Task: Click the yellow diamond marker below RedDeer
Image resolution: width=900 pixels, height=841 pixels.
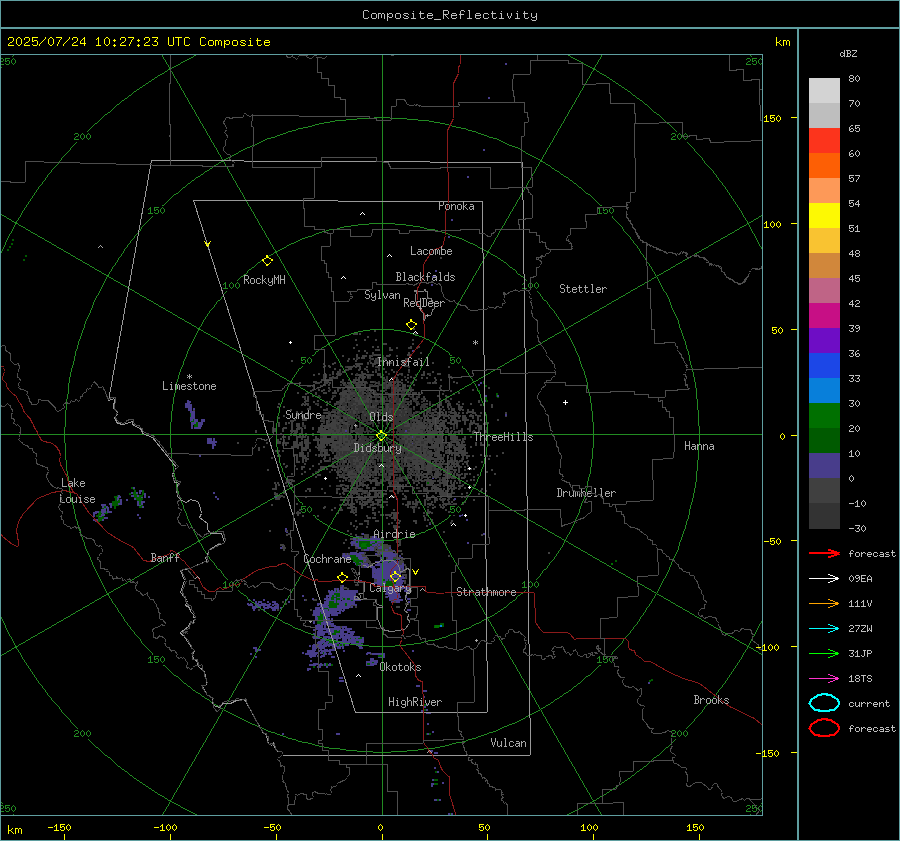Action: coord(411,325)
